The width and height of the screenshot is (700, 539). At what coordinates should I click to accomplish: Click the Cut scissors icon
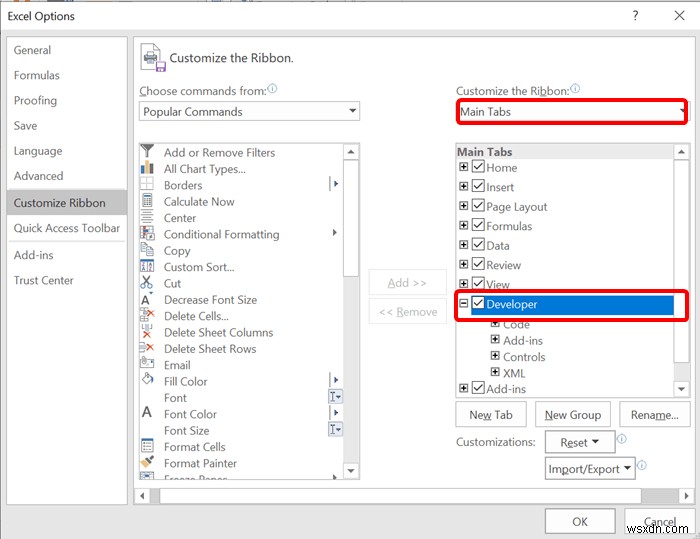[146, 282]
